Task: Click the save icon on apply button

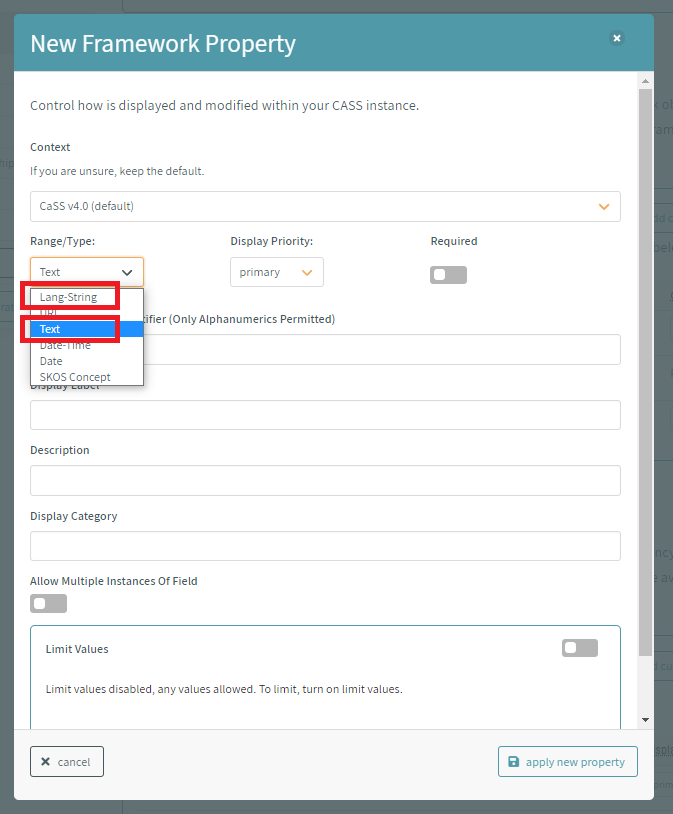Action: pos(514,762)
